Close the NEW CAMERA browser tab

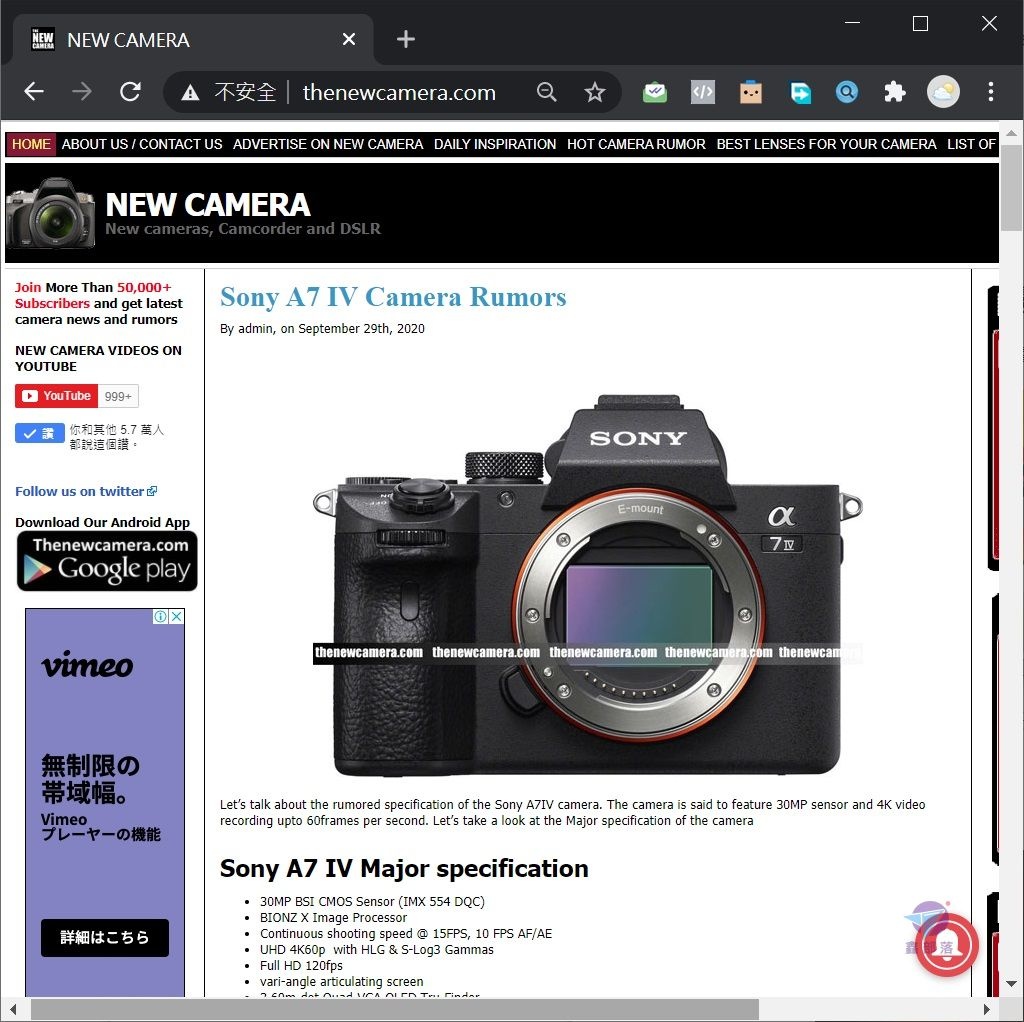pos(349,39)
